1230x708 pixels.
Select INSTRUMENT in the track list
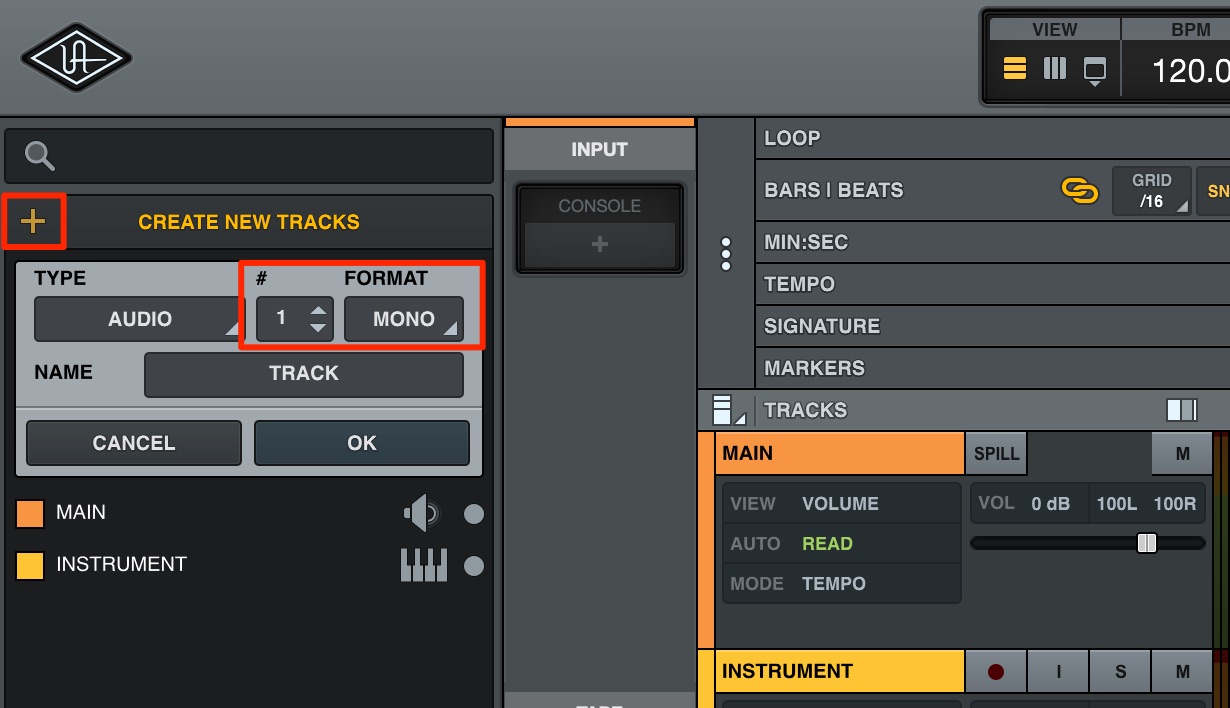[121, 564]
